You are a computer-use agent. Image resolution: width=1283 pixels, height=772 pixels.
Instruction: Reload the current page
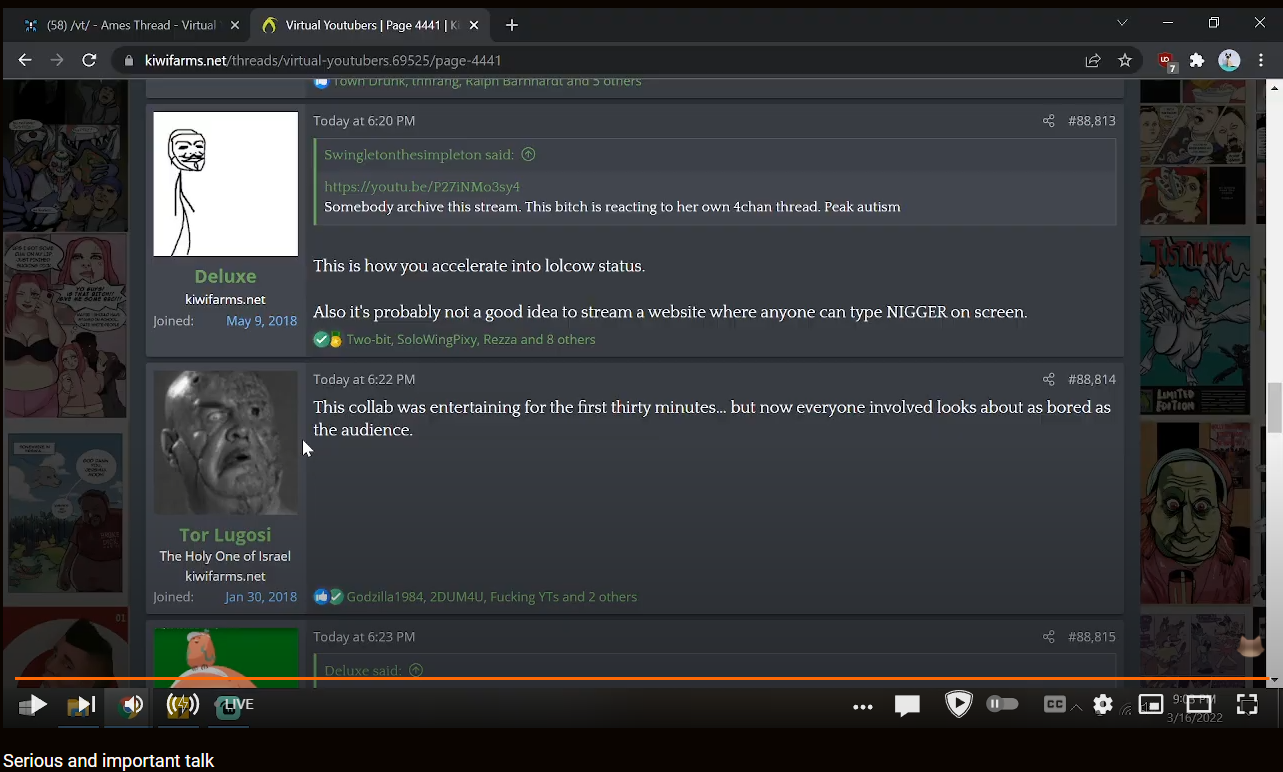[89, 60]
